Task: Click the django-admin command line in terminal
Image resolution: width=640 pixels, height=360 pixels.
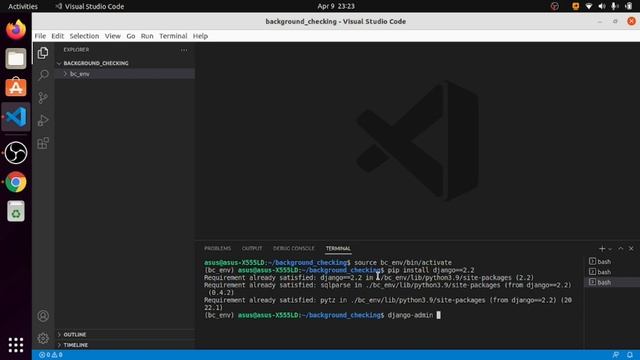Action: (322, 315)
